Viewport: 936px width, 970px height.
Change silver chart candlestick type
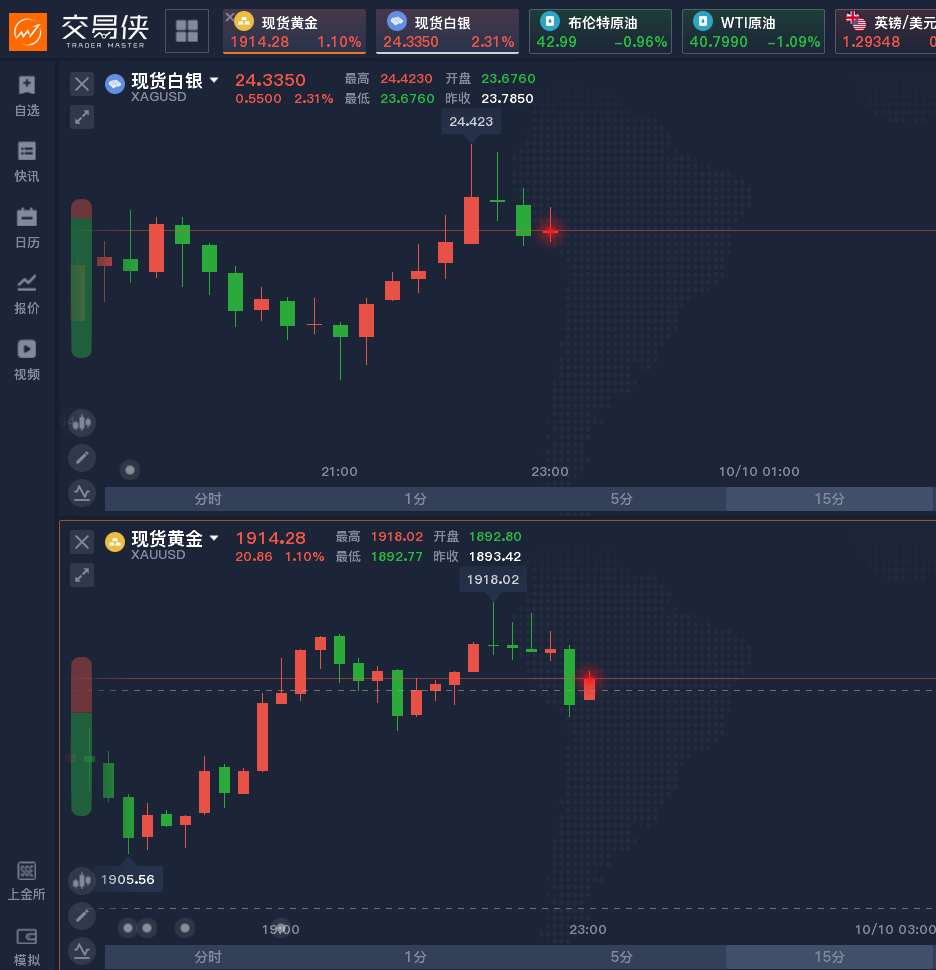(82, 423)
